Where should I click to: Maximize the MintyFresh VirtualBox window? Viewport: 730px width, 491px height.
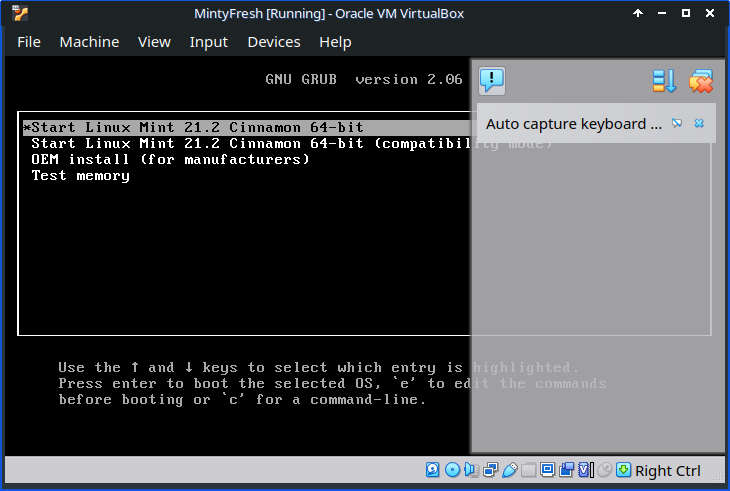click(686, 13)
